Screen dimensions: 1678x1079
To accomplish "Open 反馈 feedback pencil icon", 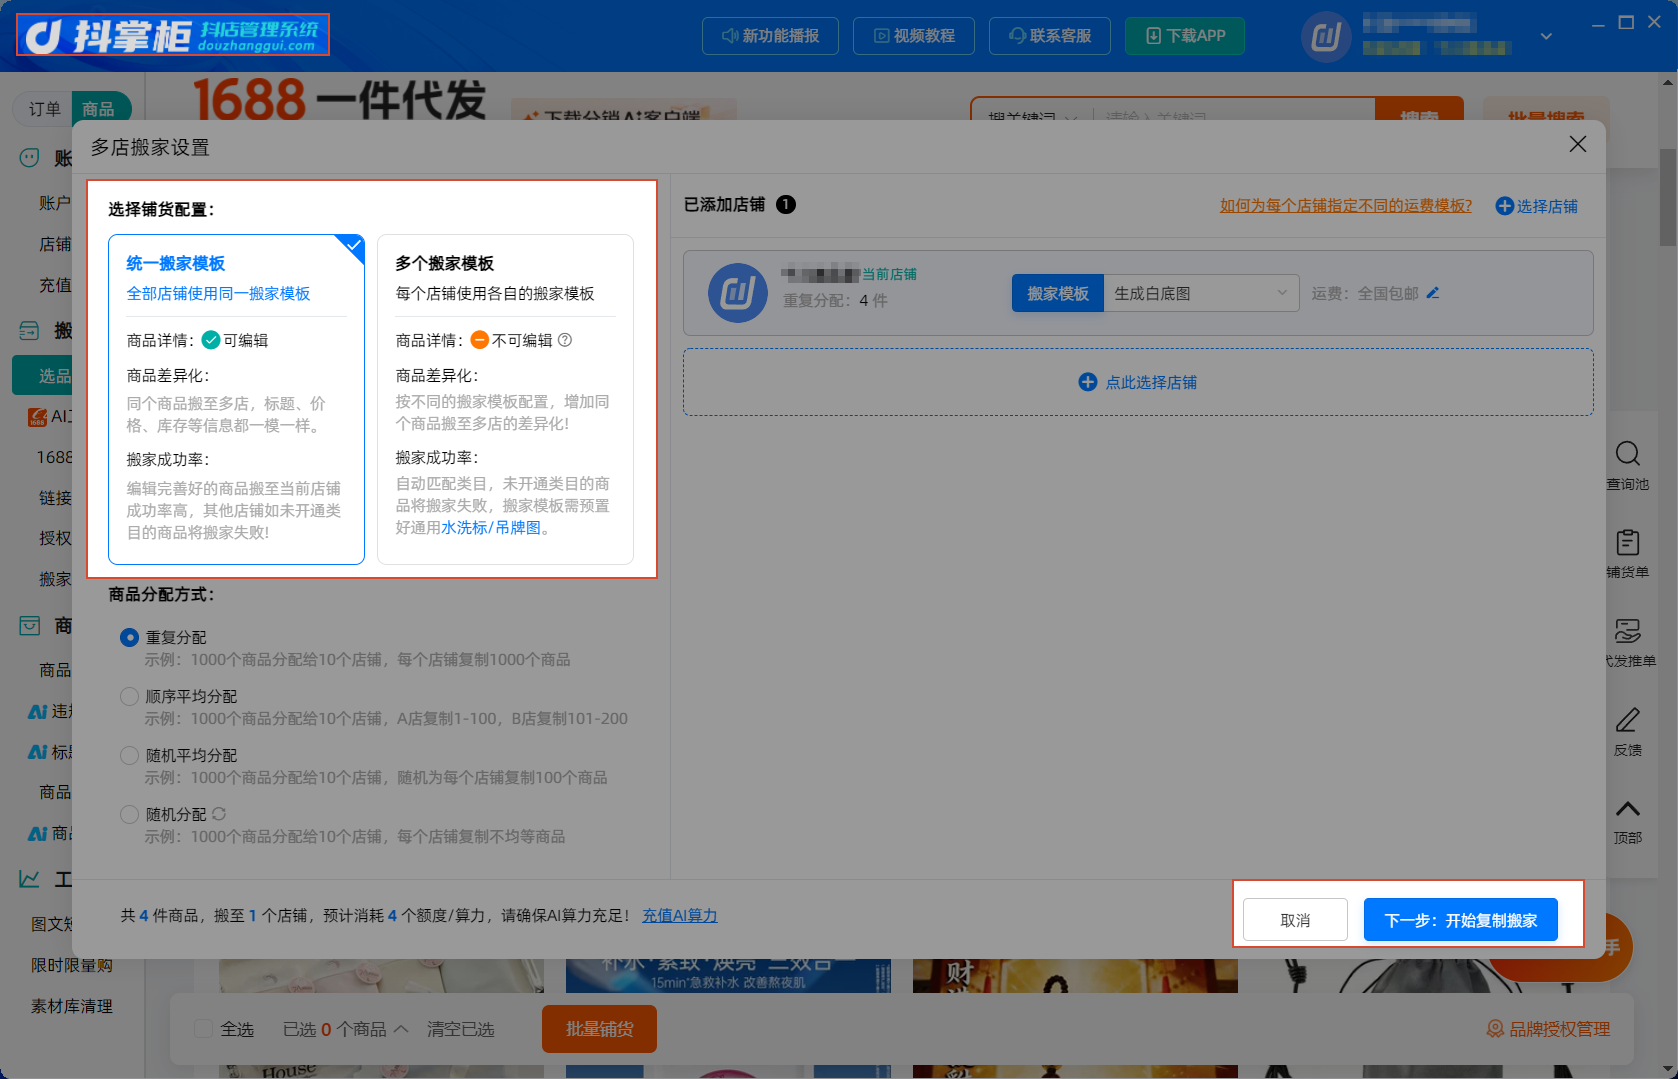I will click(1627, 720).
